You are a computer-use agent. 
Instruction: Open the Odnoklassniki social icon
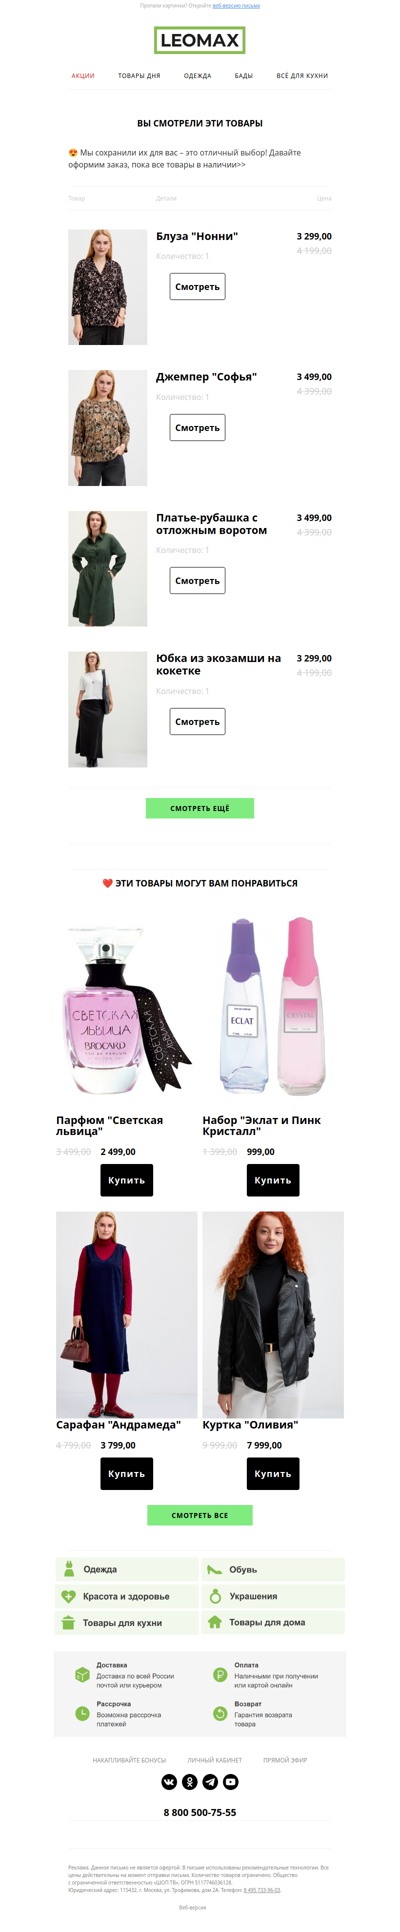point(189,1781)
